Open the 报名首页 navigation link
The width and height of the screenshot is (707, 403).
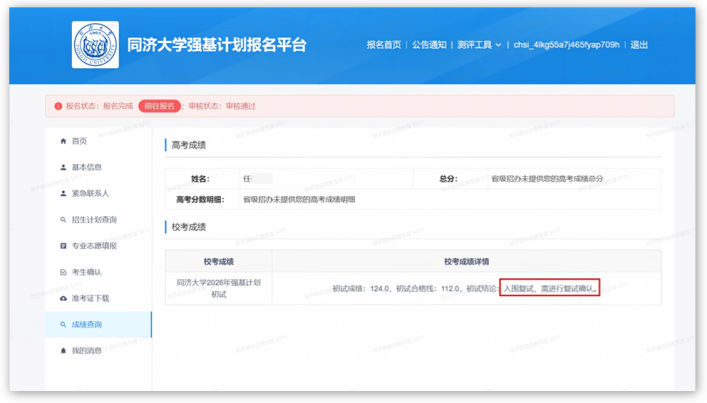pos(384,45)
